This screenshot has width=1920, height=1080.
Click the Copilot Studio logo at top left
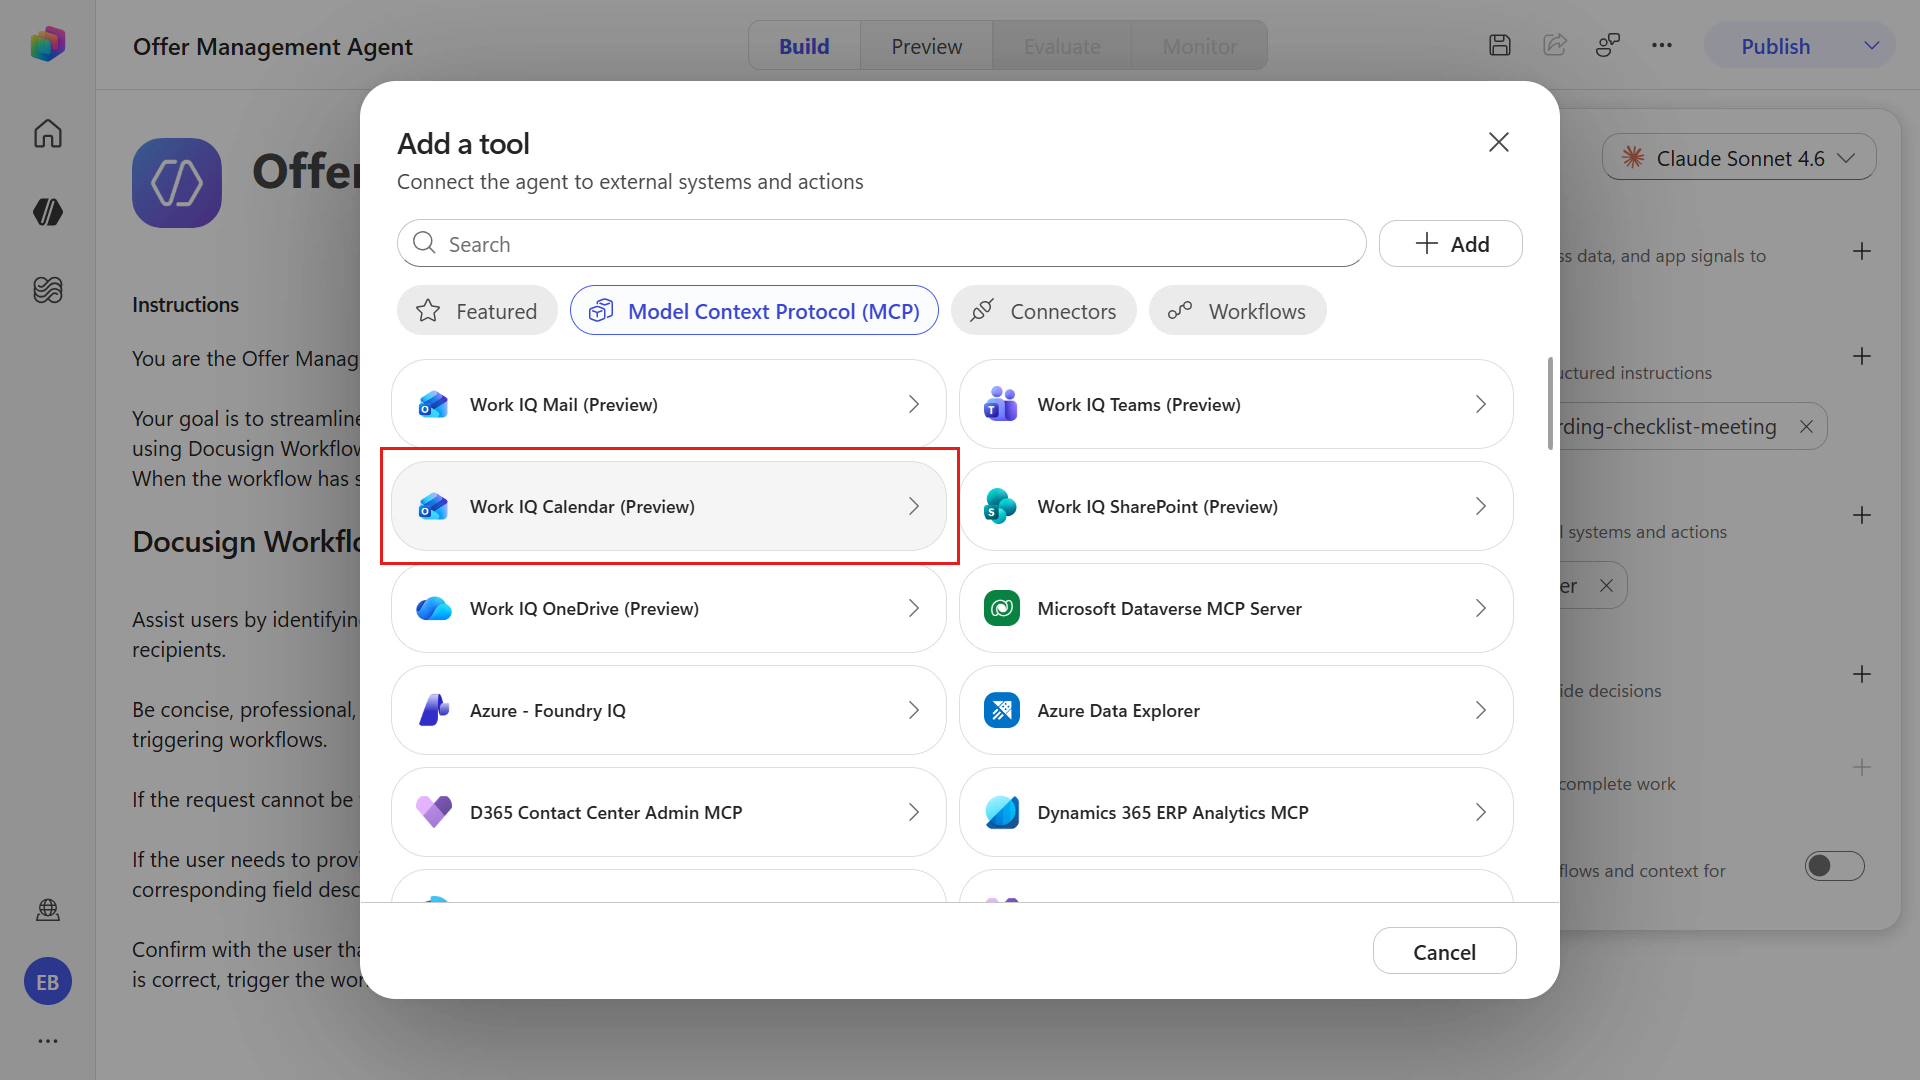coord(48,44)
